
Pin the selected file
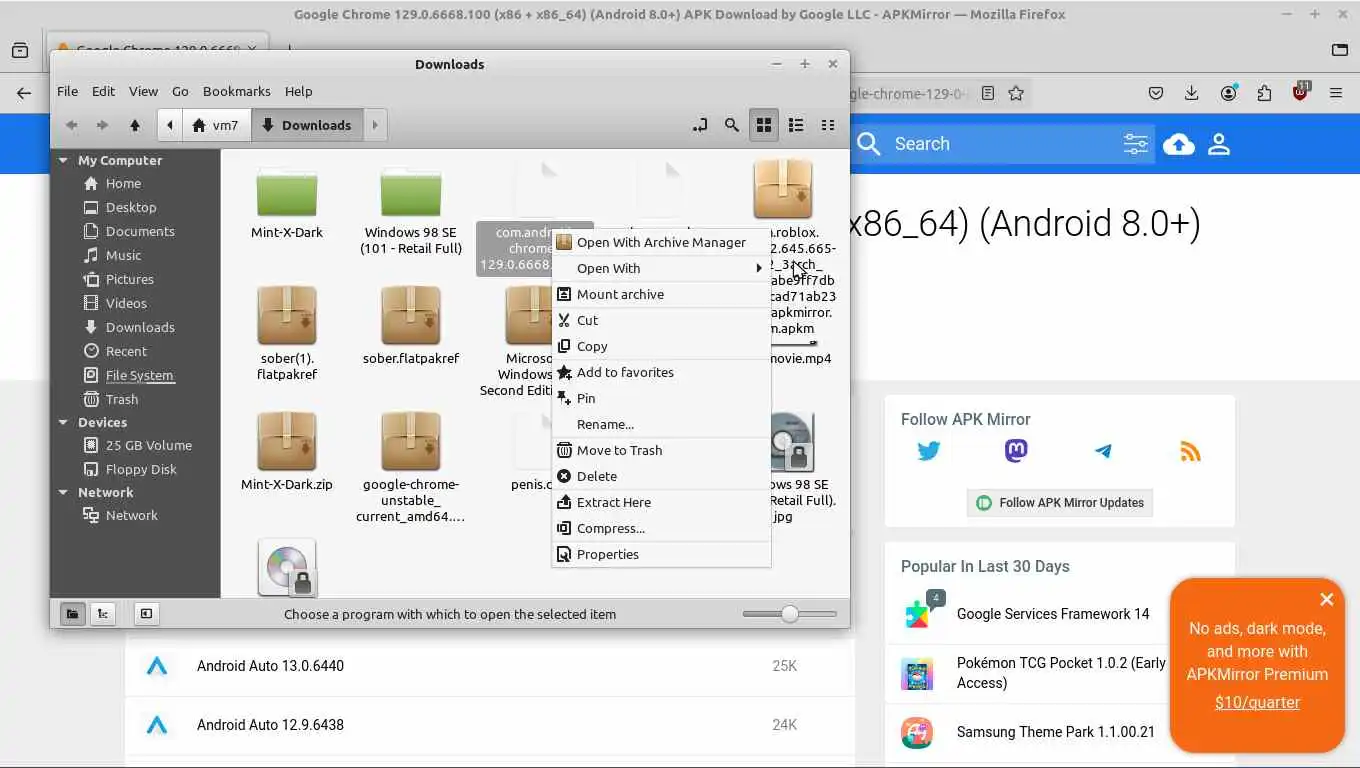pos(661,398)
